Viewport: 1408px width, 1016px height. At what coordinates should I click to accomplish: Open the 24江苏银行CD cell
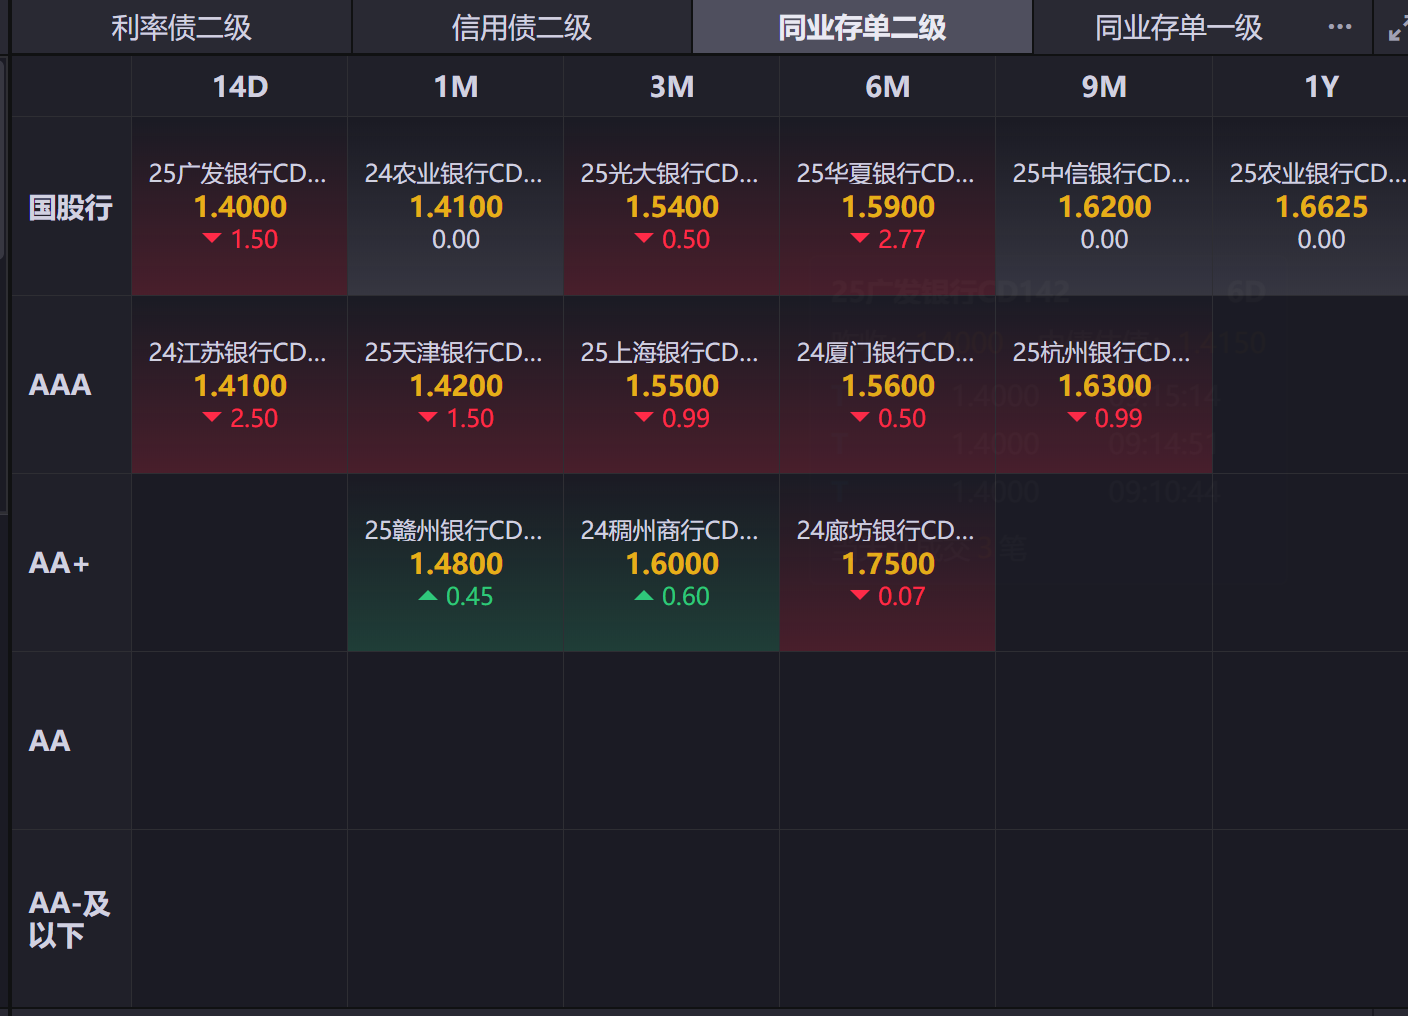[x=240, y=385]
